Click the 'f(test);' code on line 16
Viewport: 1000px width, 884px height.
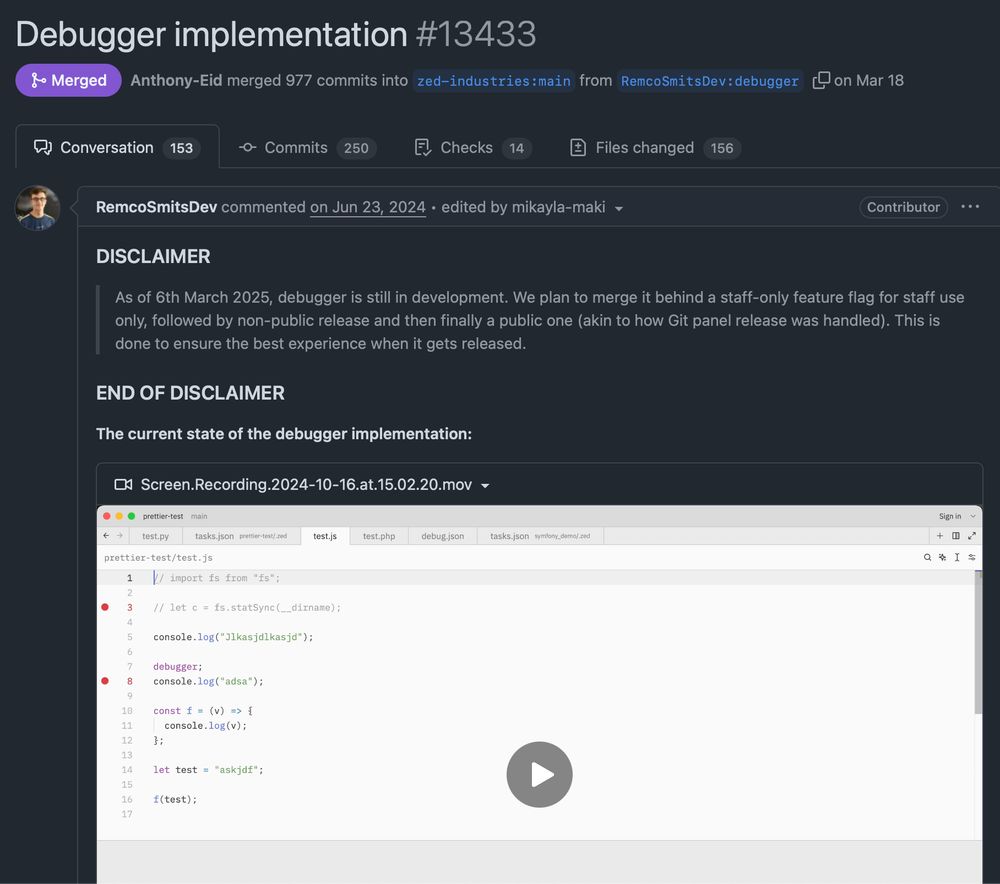tap(175, 799)
